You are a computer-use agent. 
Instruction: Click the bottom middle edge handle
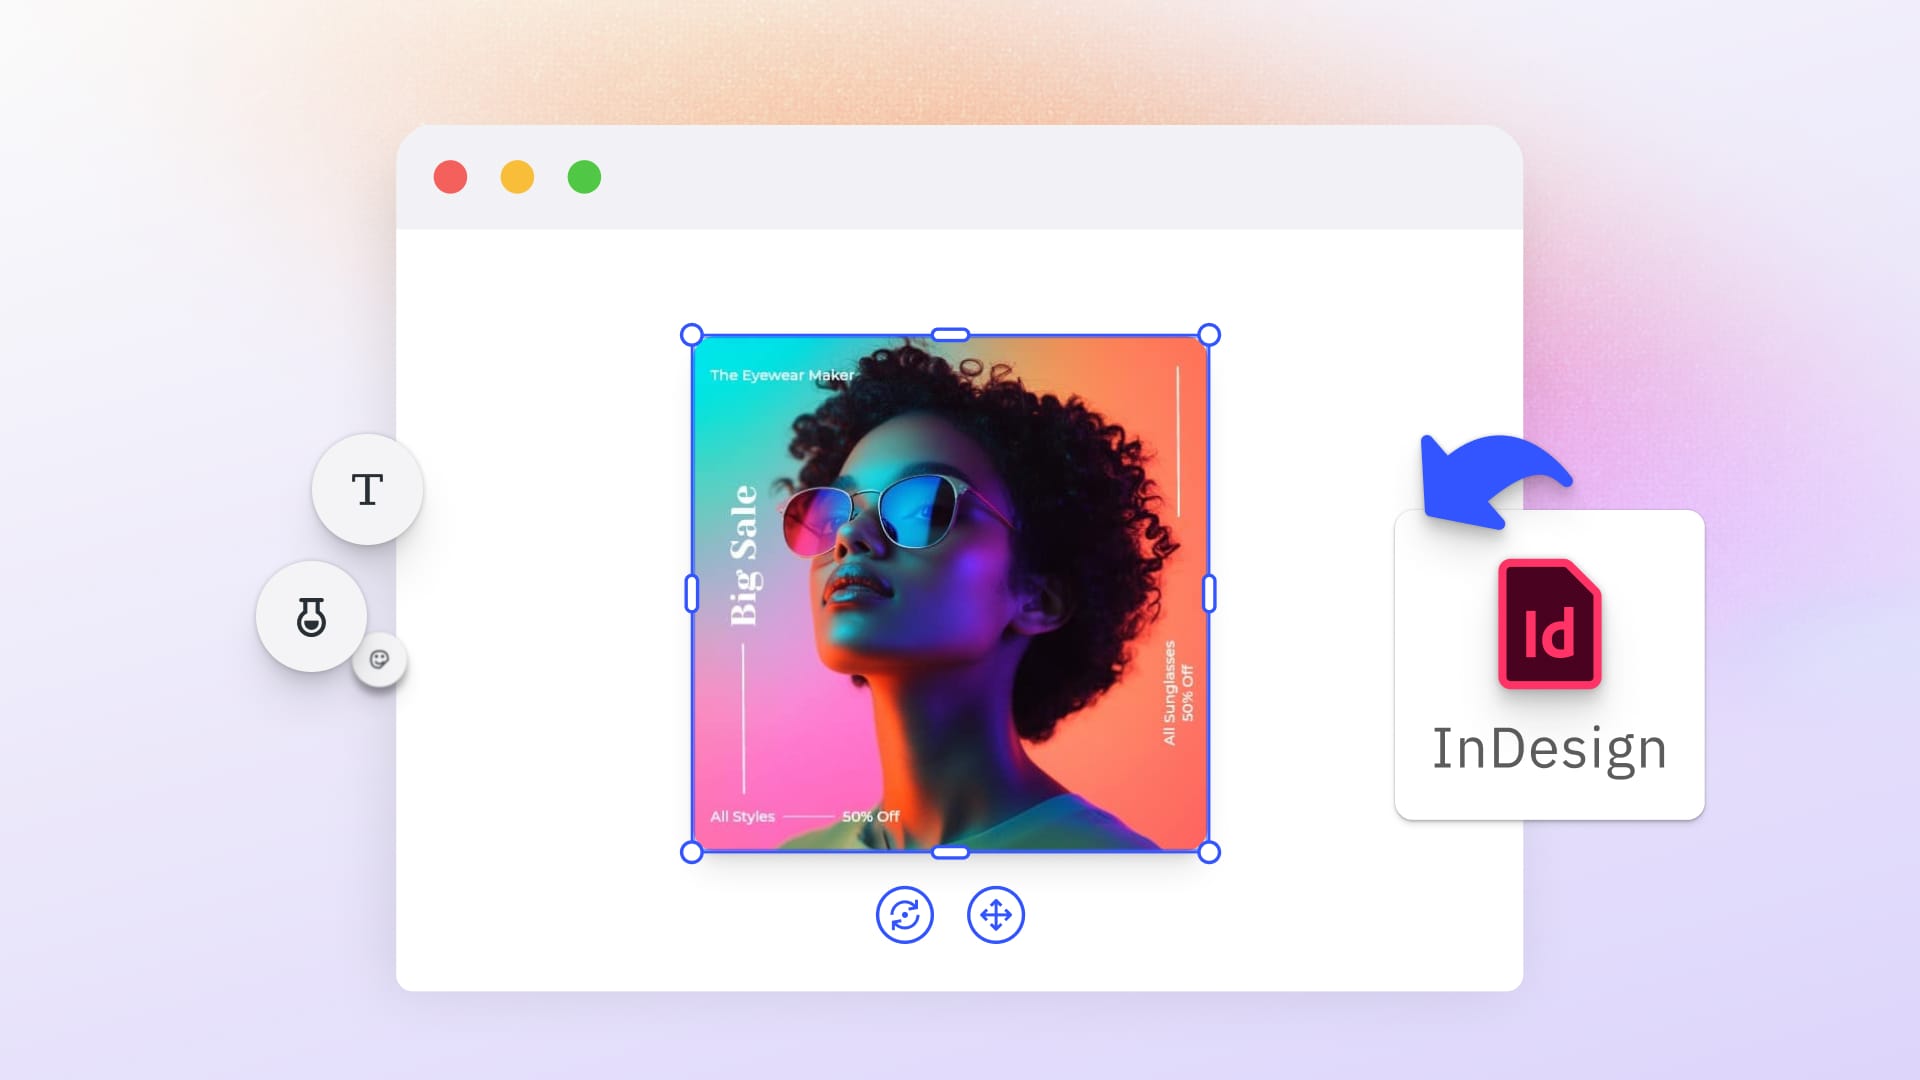(950, 853)
